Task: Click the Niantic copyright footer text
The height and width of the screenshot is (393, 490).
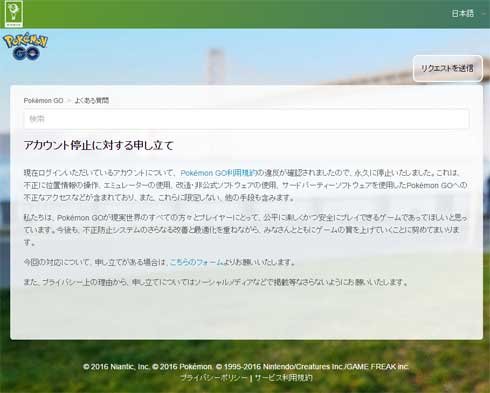Action: 245,367
